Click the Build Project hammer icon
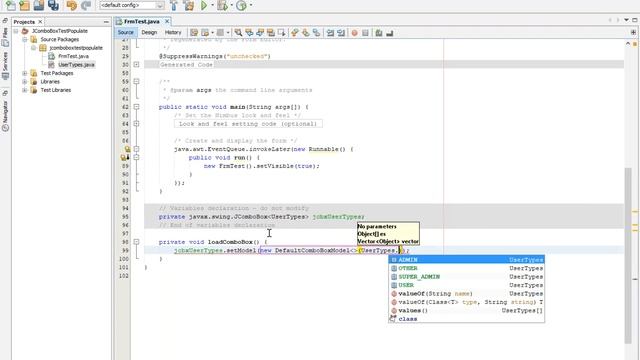Image resolution: width=640 pixels, height=360 pixels. coord(174,5)
